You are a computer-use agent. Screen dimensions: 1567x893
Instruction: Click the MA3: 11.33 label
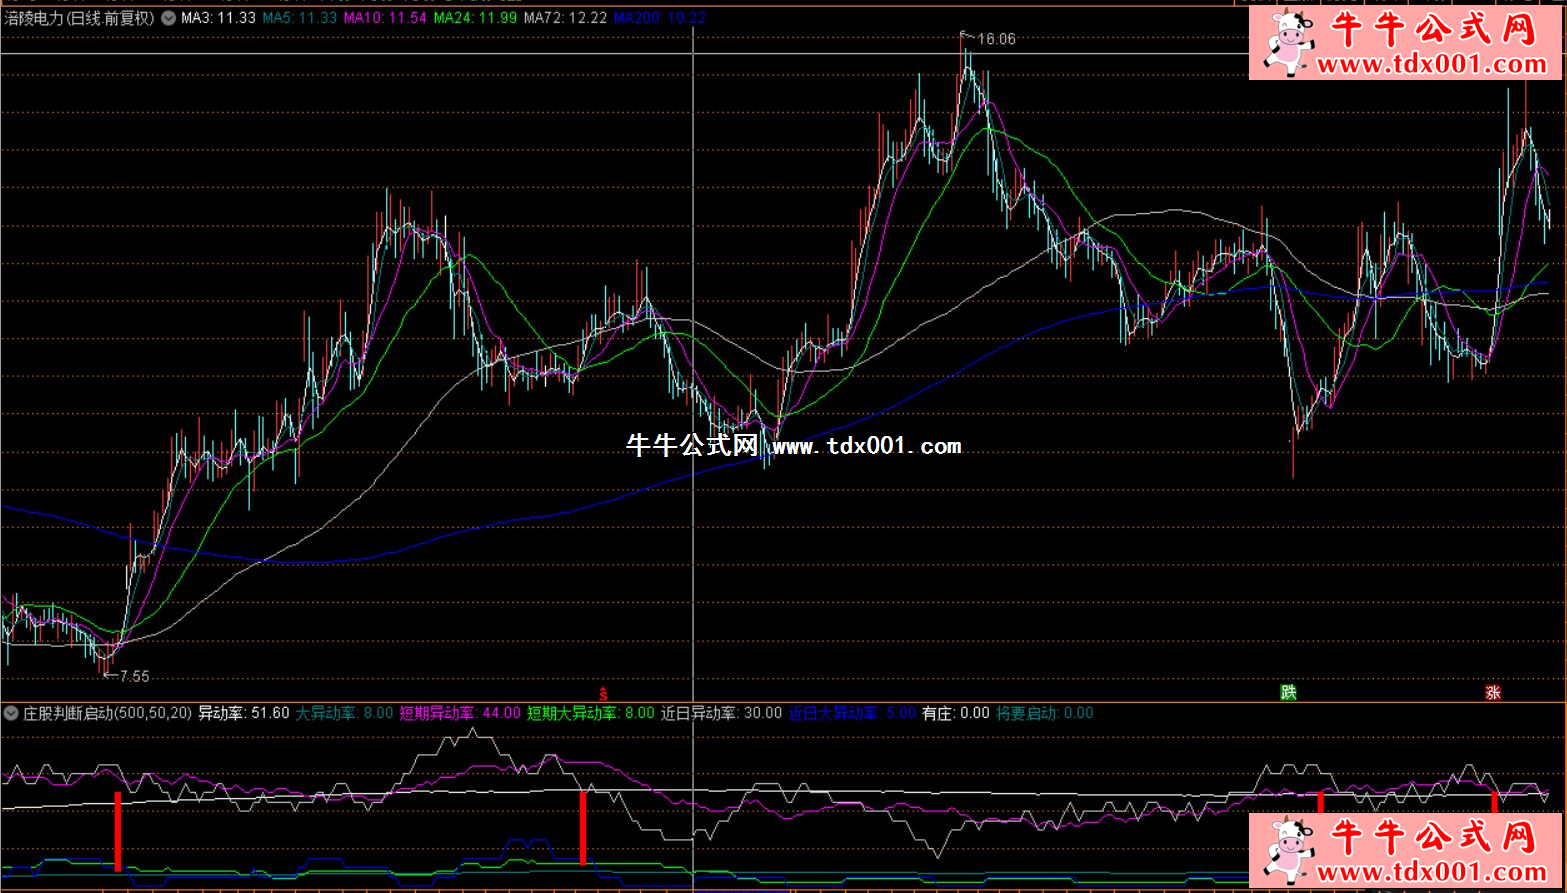[x=218, y=18]
